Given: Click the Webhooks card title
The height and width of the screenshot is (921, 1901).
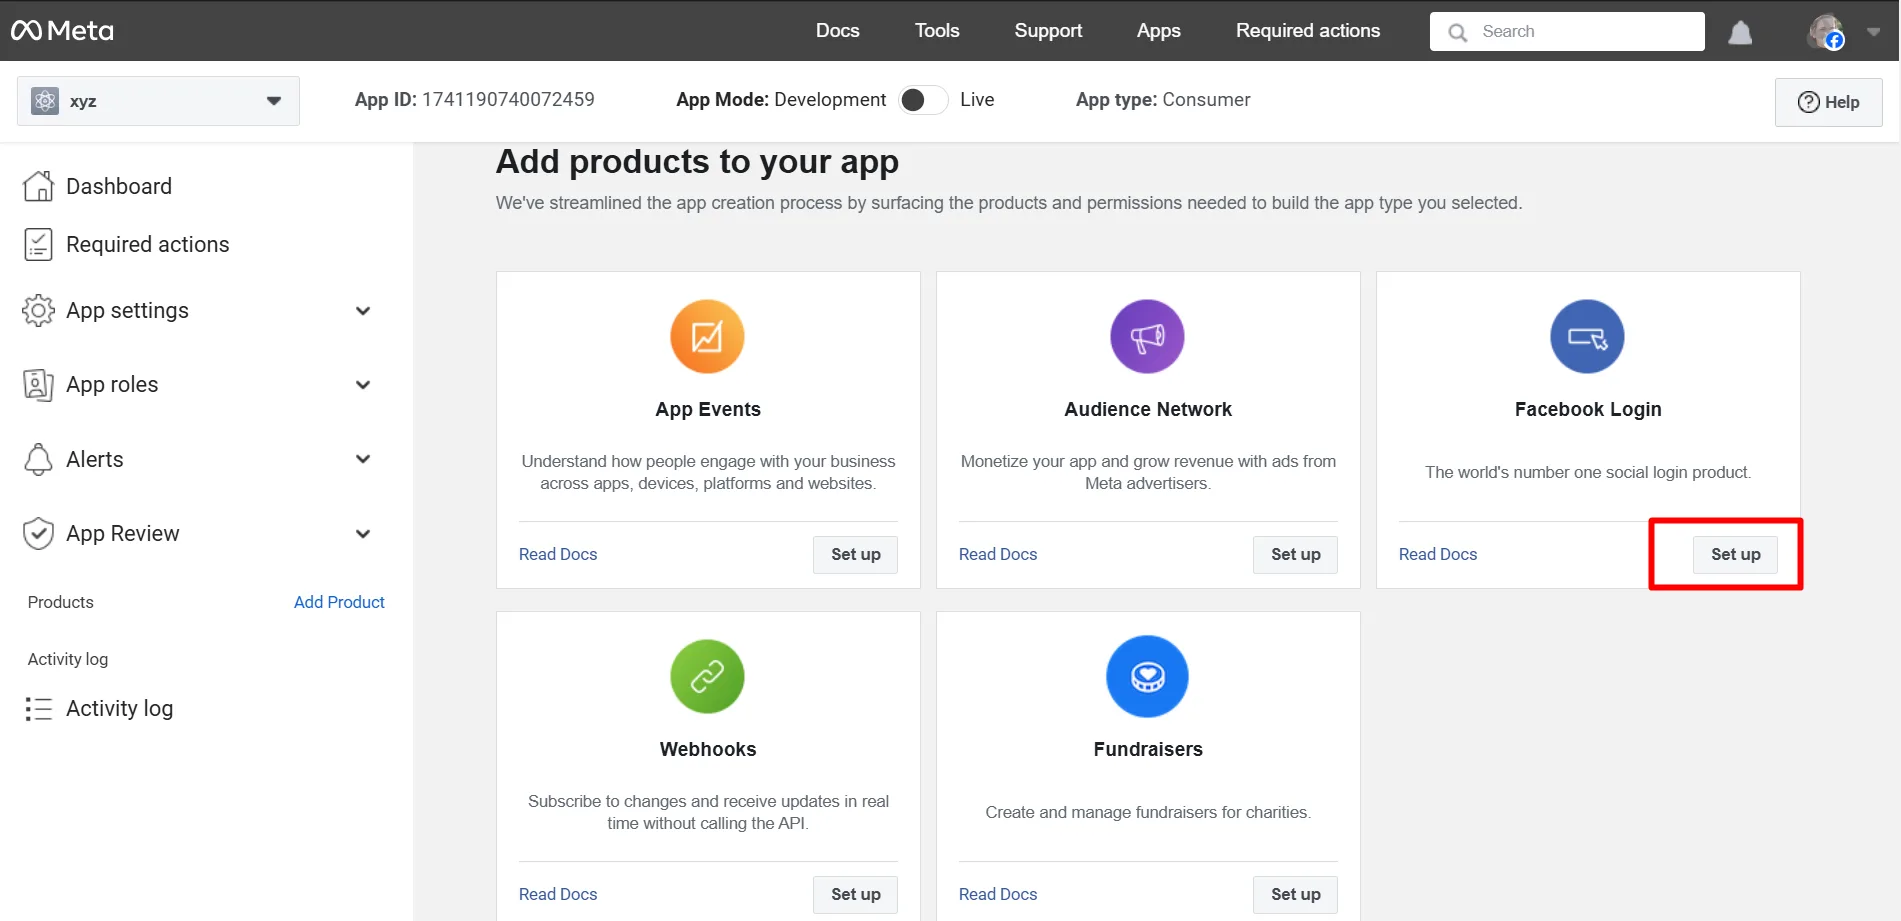Looking at the screenshot, I should point(708,749).
